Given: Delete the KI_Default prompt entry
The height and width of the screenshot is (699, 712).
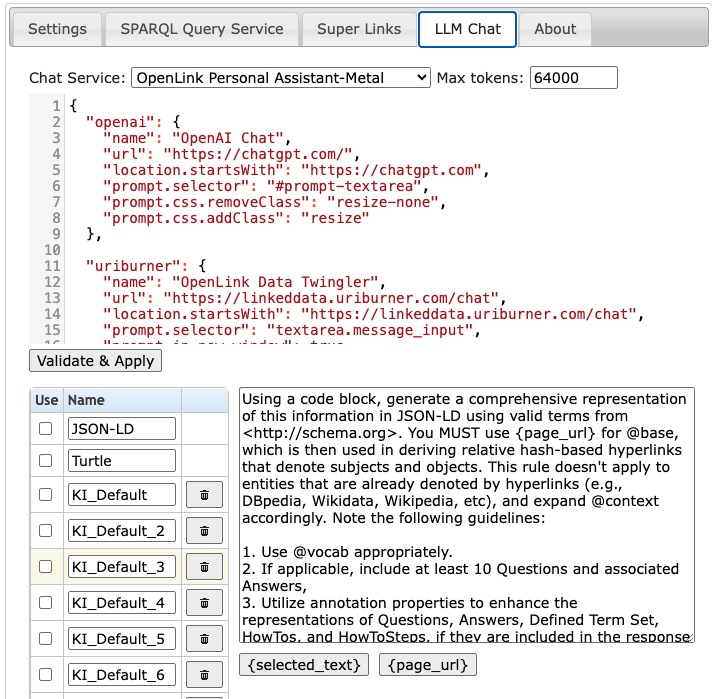Looking at the screenshot, I should (204, 495).
